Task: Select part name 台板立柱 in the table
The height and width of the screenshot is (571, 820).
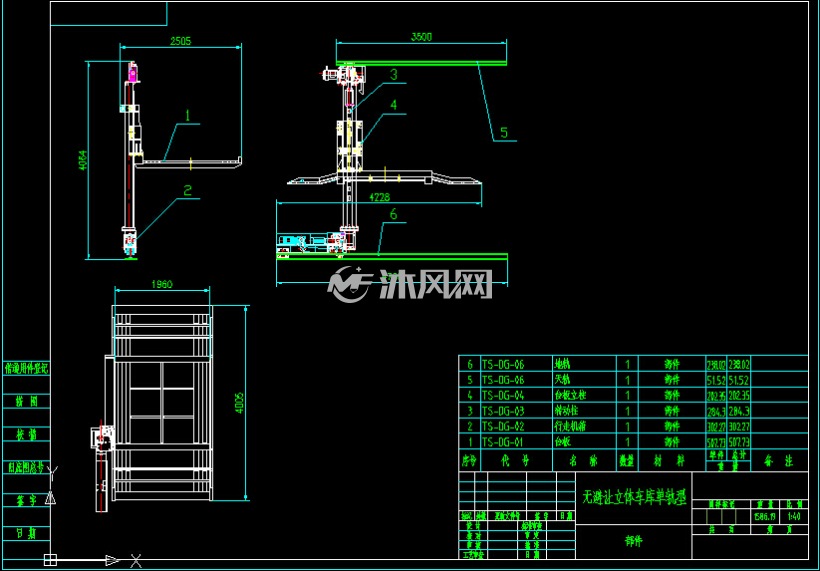Action: point(570,395)
